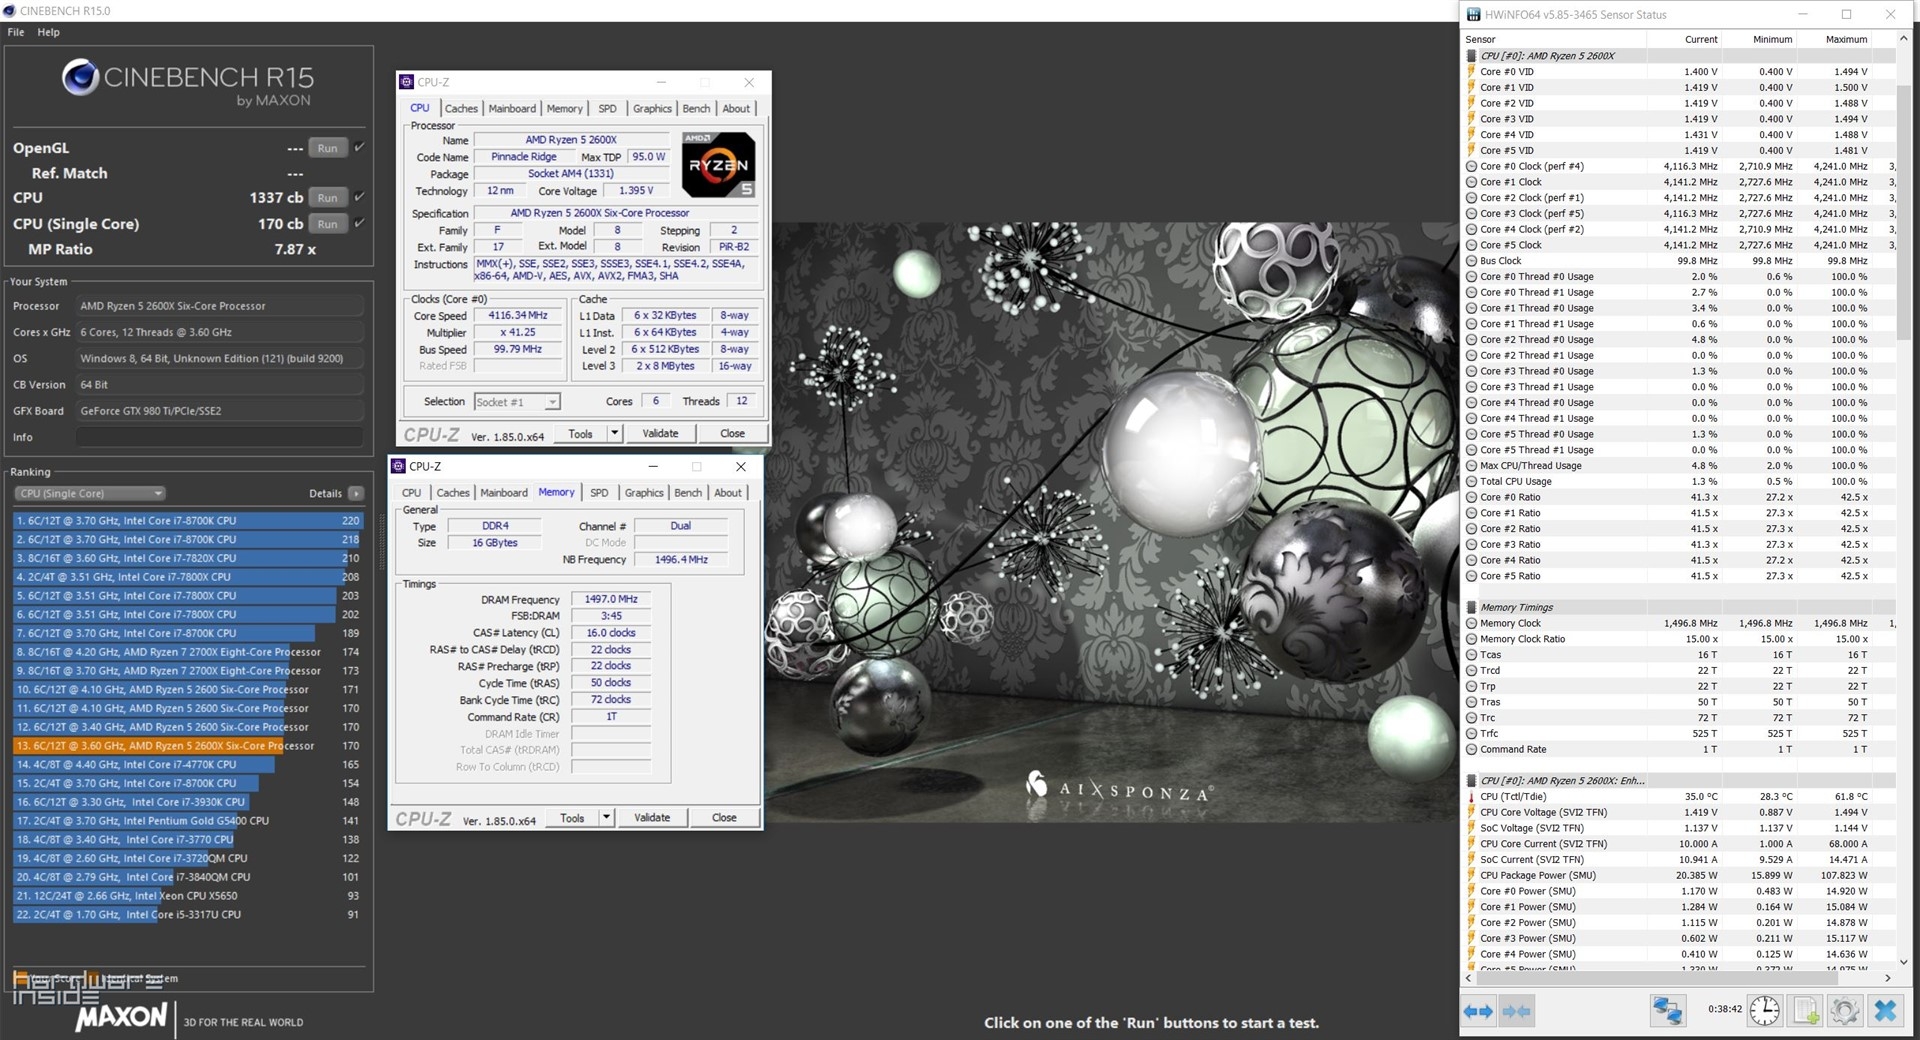Viewport: 1920px width, 1040px height.
Task: Open the Tools dropdown arrow in Memory CPU-Z window
Action: (x=606, y=818)
